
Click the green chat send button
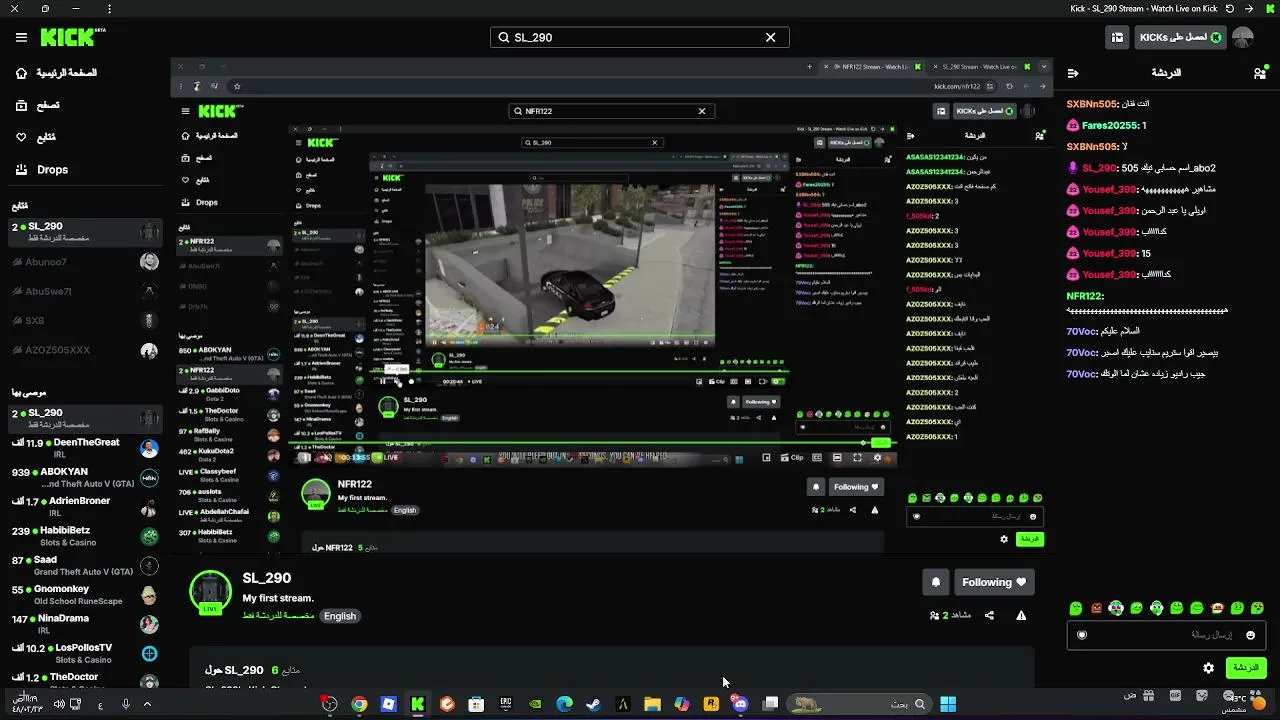(x=1245, y=668)
